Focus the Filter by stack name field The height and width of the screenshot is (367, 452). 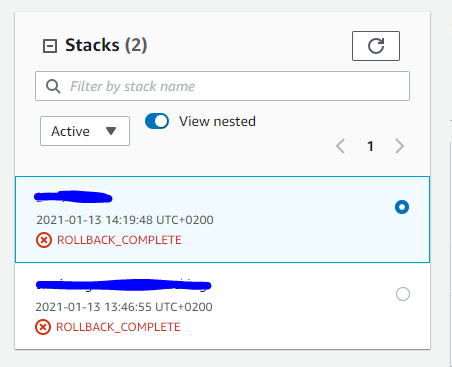tap(222, 86)
